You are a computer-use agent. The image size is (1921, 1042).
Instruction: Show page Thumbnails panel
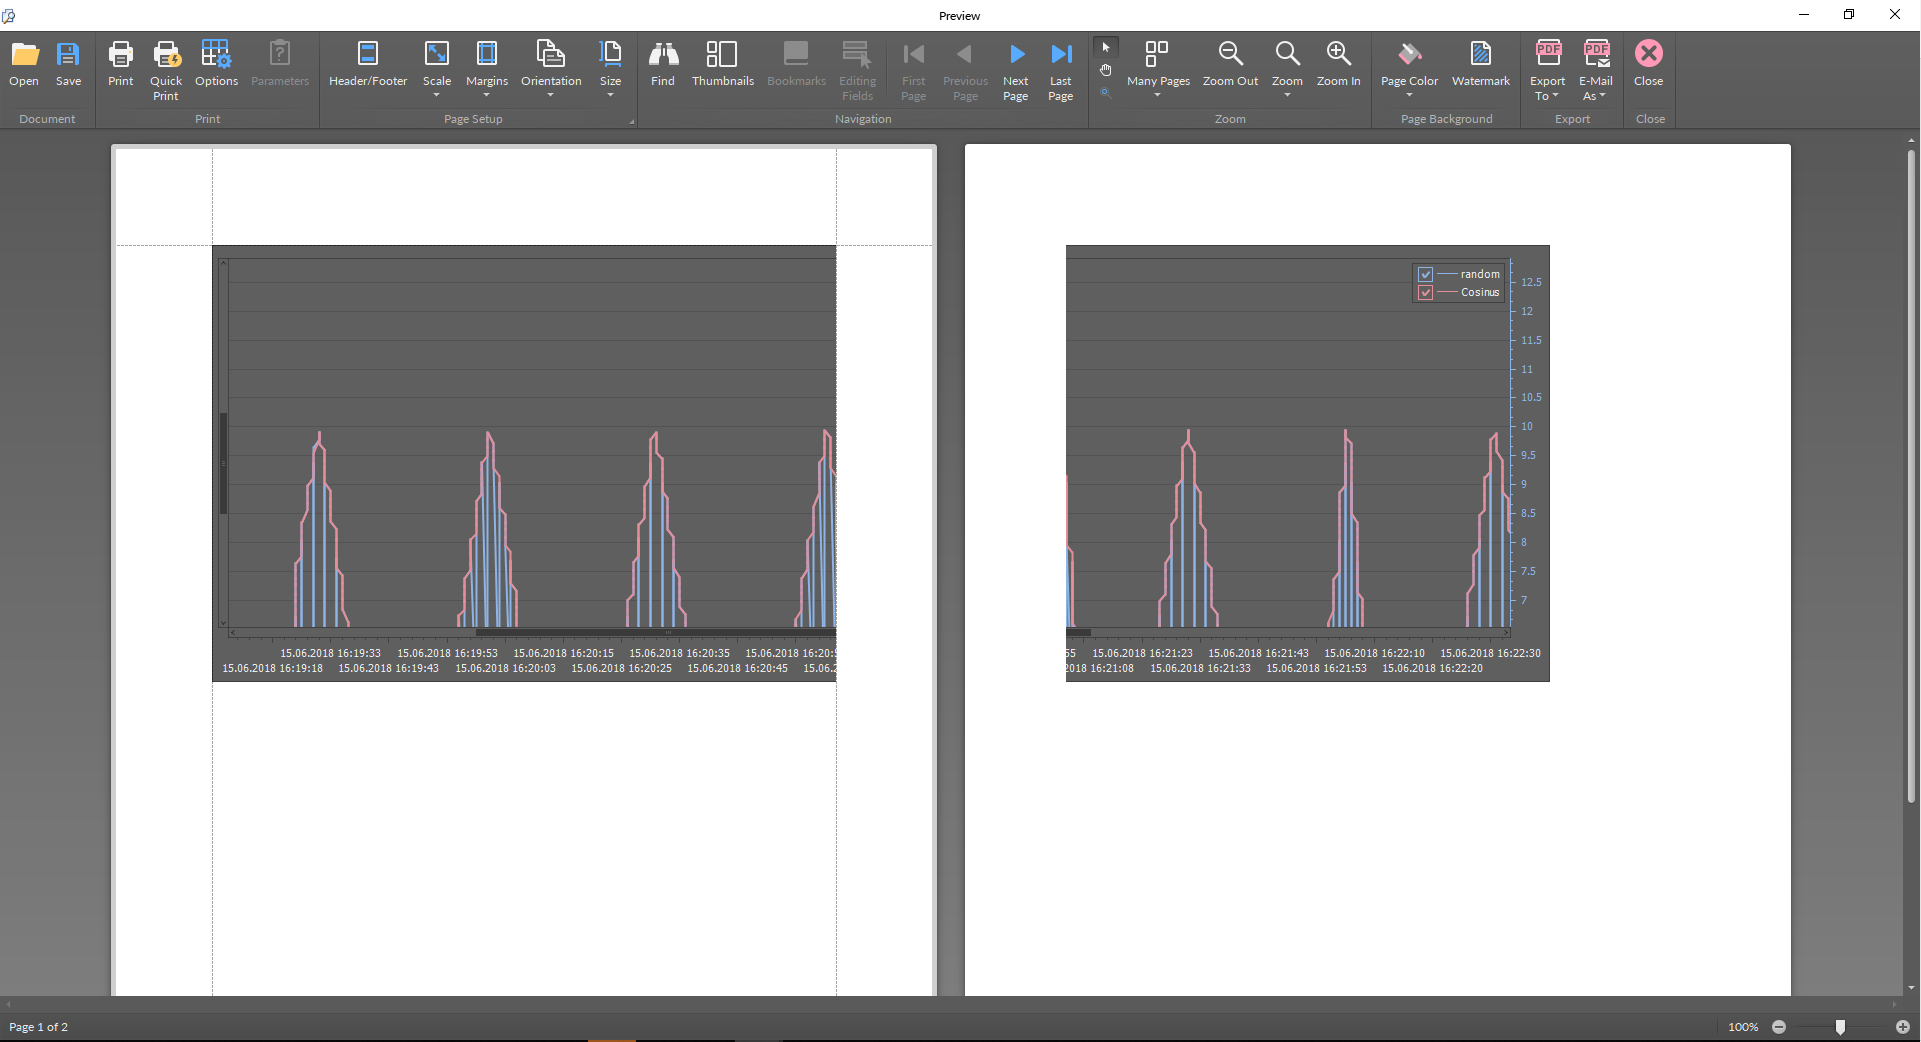(722, 64)
